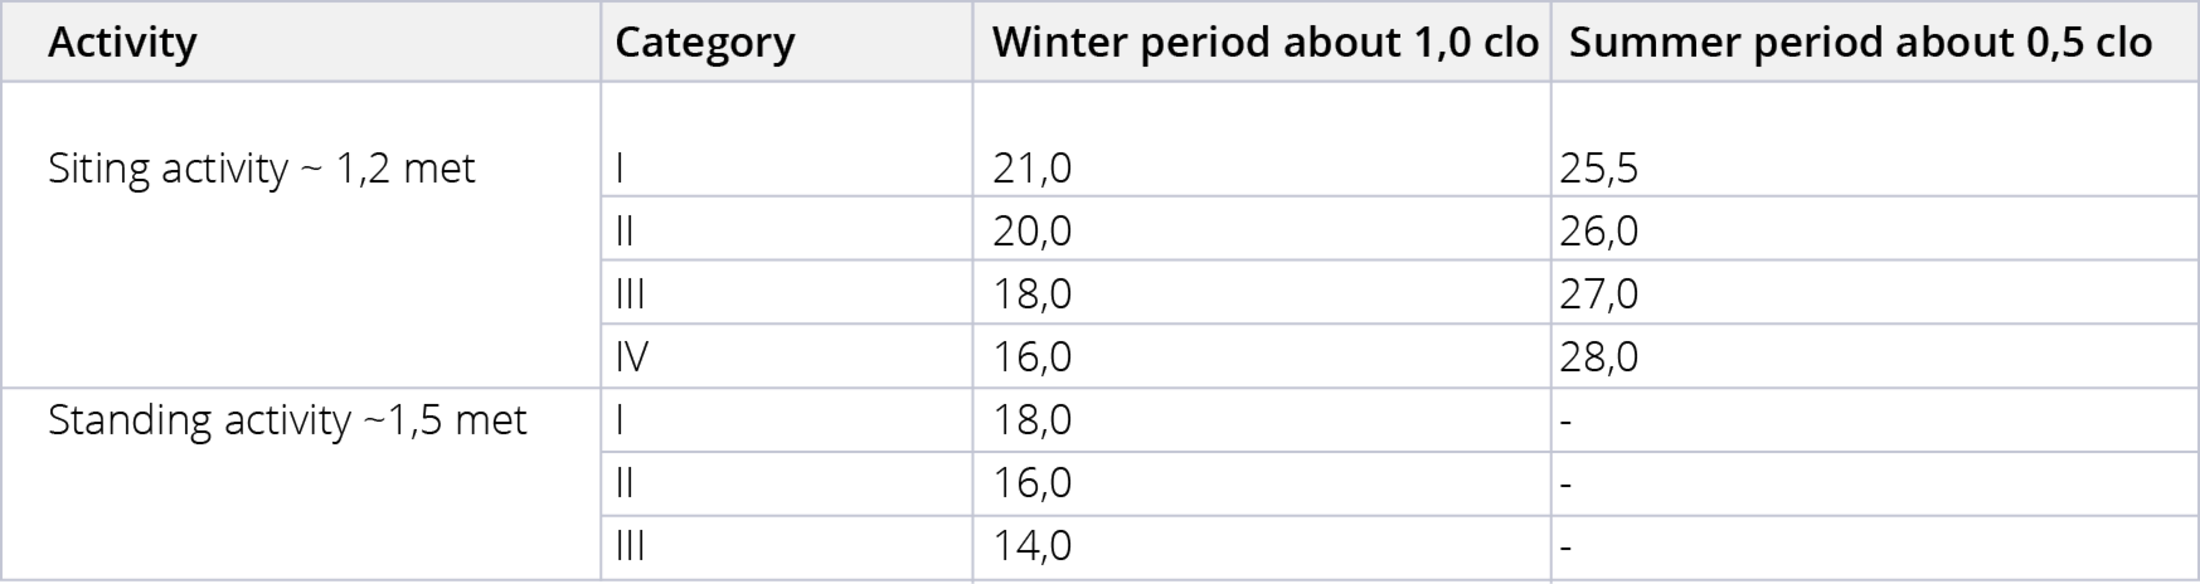Click the 16,0 value in standing category II row
The height and width of the screenshot is (584, 2200).
click(x=1262, y=483)
